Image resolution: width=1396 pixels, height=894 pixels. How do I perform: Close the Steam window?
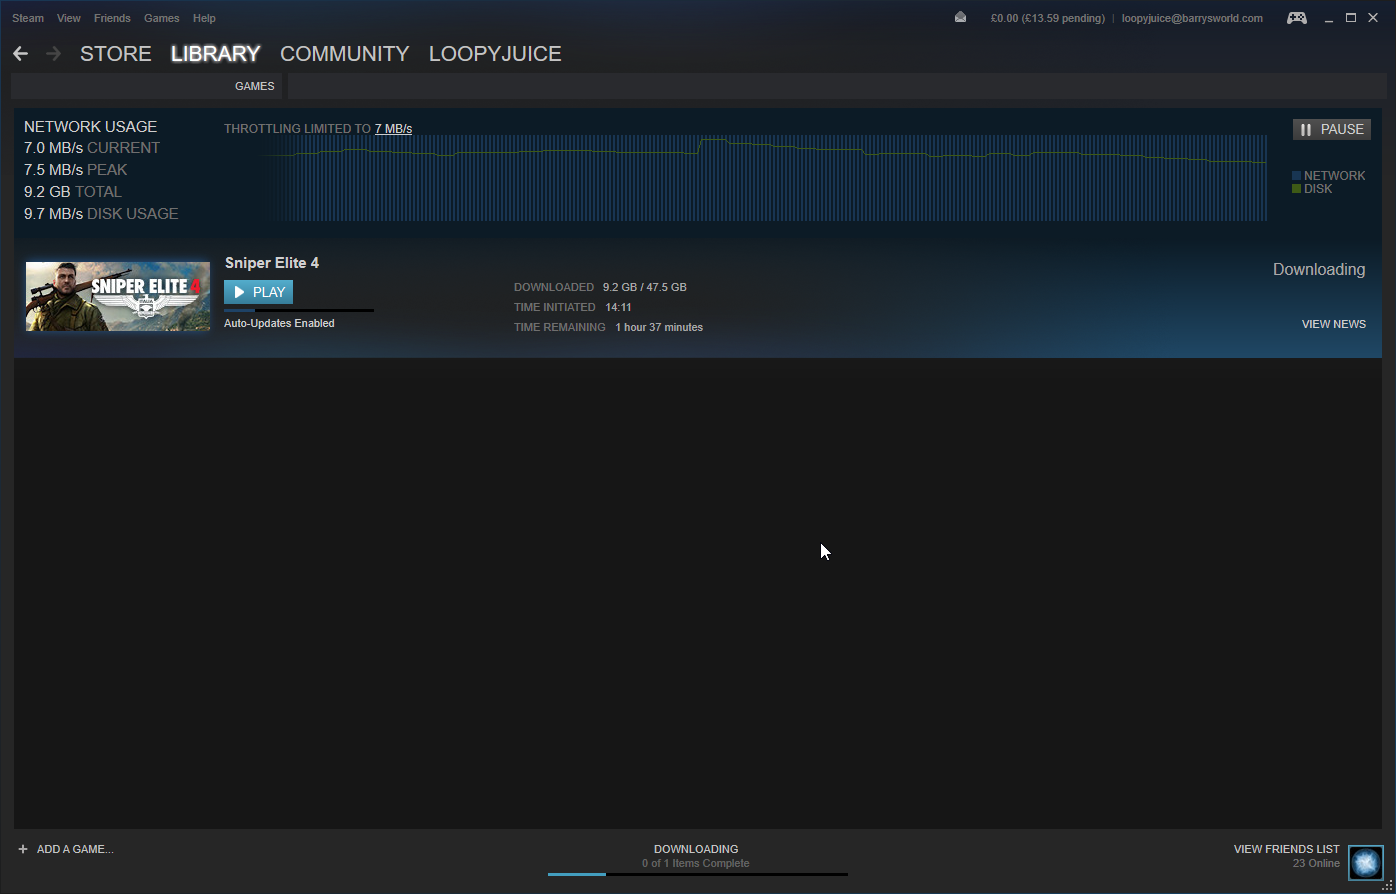(1373, 18)
